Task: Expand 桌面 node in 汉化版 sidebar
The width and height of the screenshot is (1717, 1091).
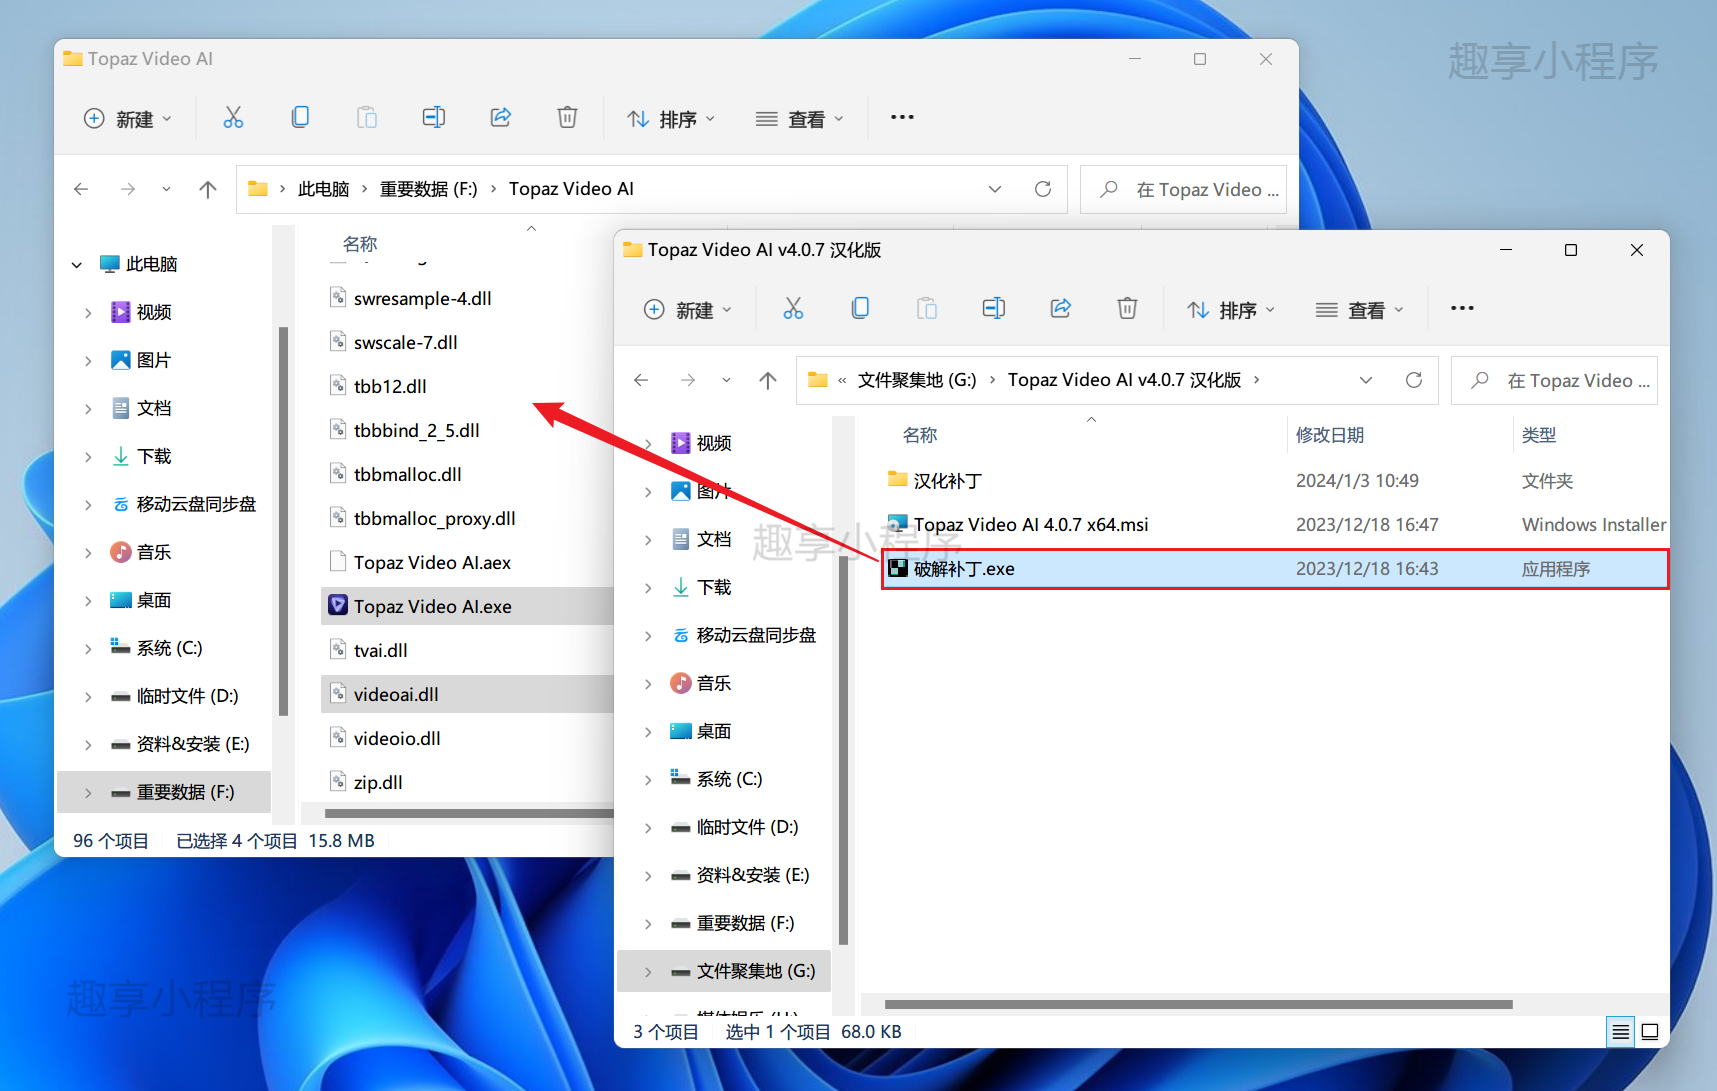Action: click(x=648, y=732)
